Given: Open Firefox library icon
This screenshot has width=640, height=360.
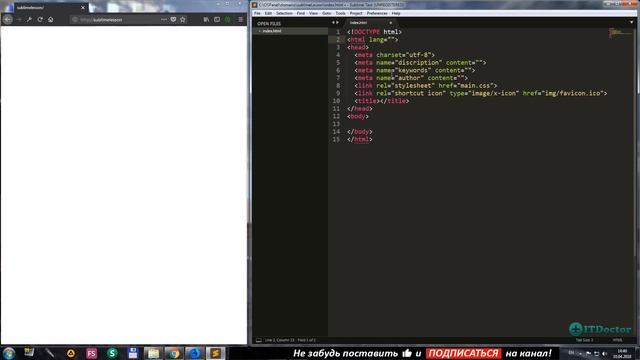Looking at the screenshot, I should [206, 19].
